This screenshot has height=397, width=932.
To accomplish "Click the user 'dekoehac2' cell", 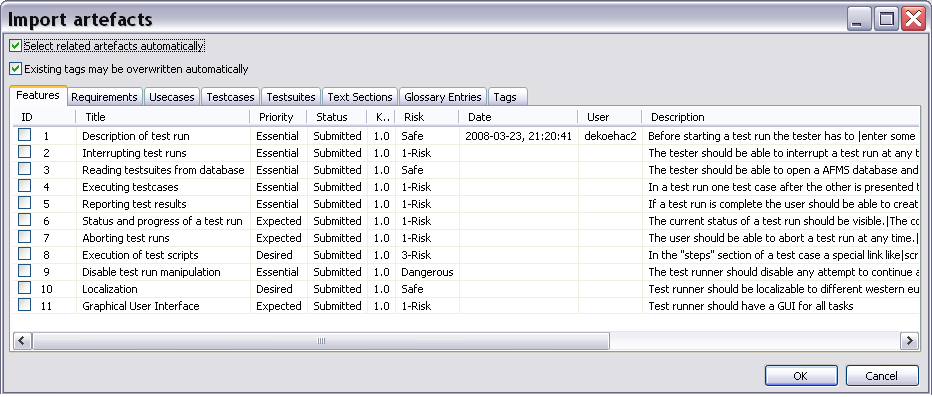I will tap(610, 136).
